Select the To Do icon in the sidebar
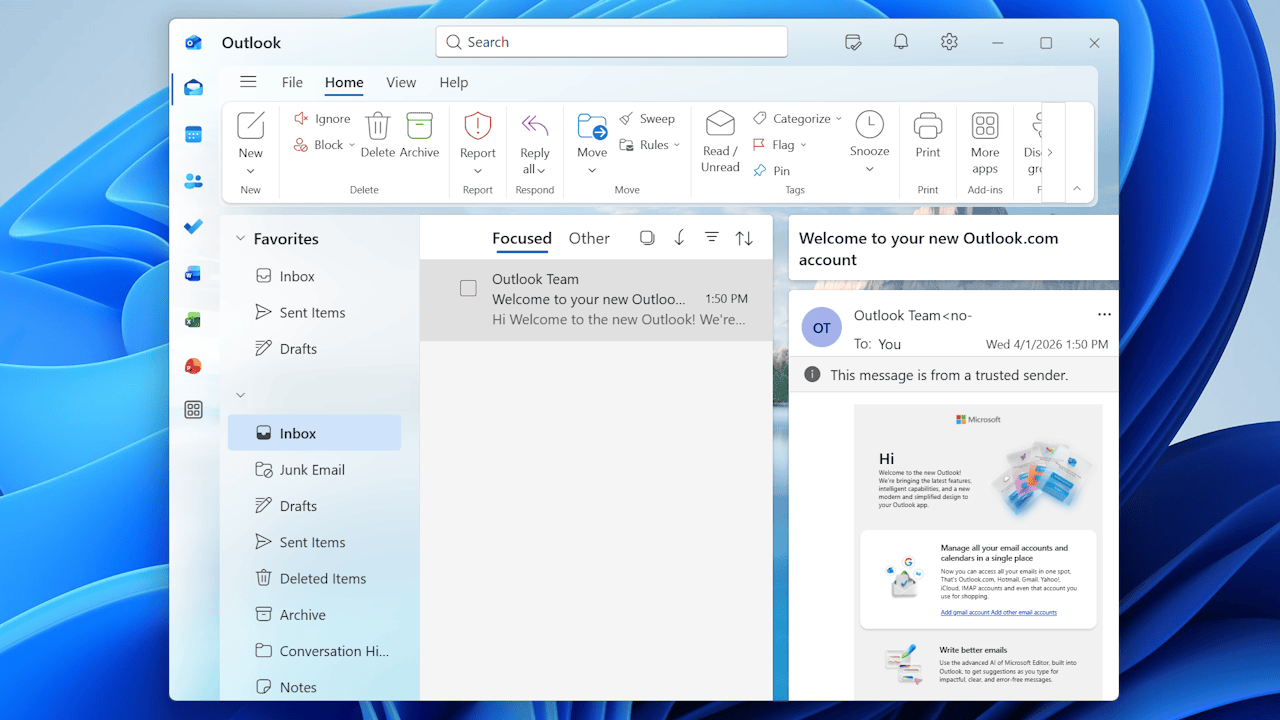 [x=193, y=227]
